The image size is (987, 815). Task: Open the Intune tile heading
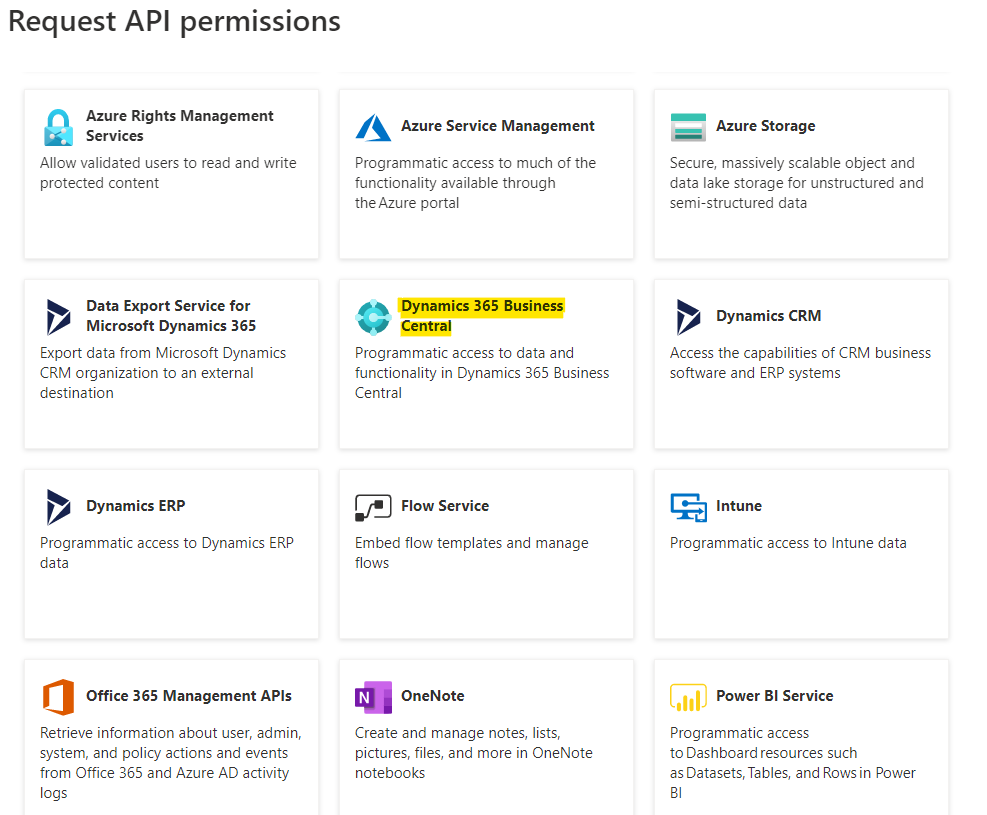click(x=738, y=505)
